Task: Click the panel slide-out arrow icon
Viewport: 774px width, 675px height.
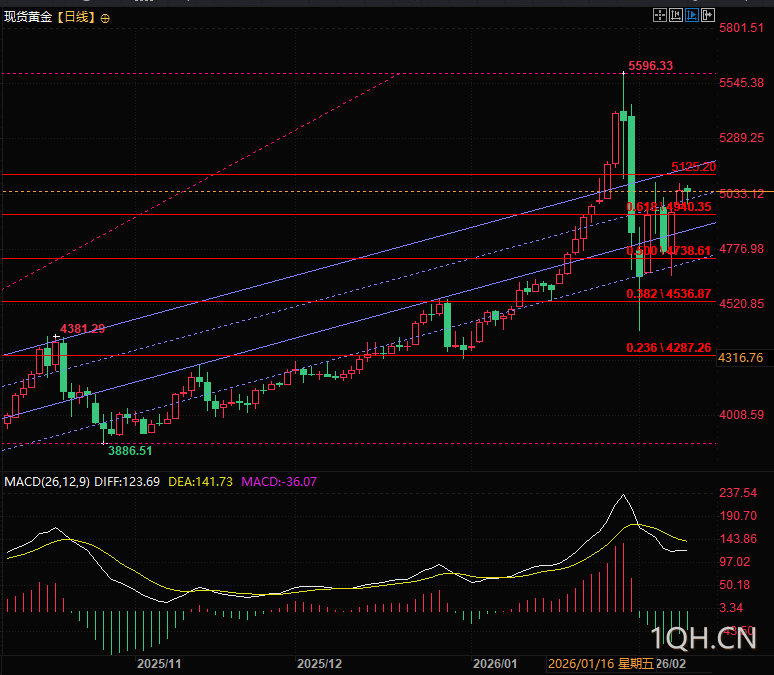Action: click(708, 15)
